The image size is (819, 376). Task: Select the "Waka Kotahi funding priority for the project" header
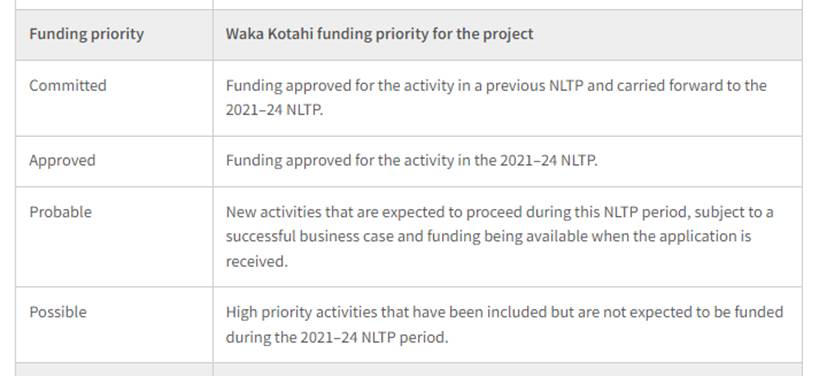click(x=379, y=34)
